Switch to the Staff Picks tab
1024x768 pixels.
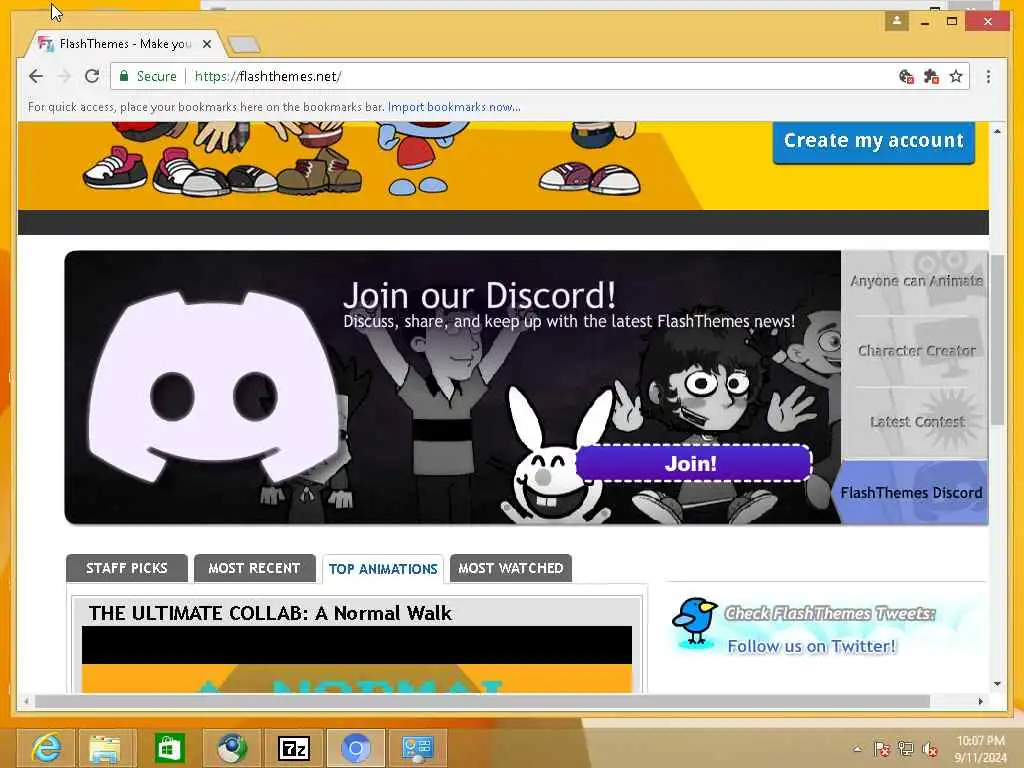click(x=127, y=568)
